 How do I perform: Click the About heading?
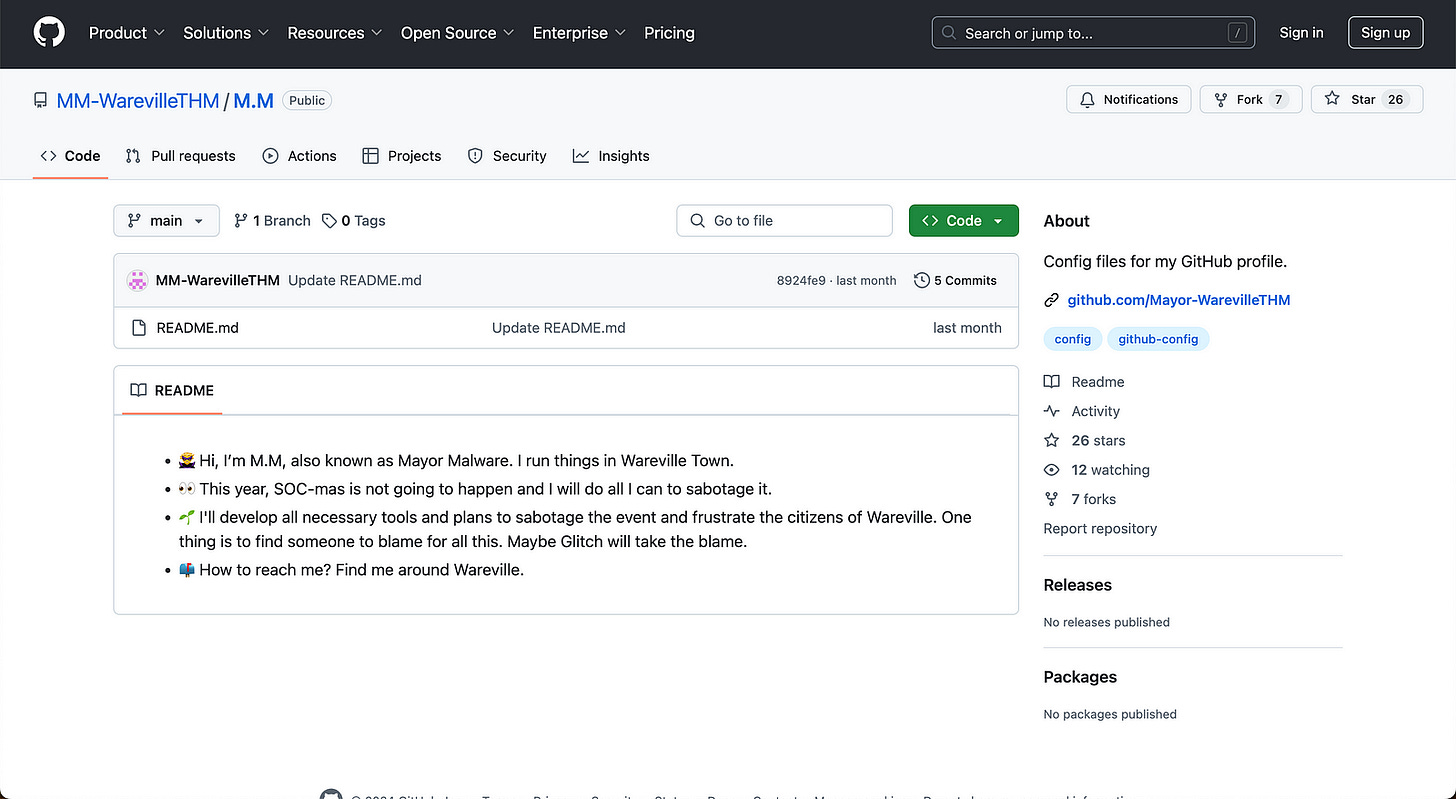pos(1067,221)
